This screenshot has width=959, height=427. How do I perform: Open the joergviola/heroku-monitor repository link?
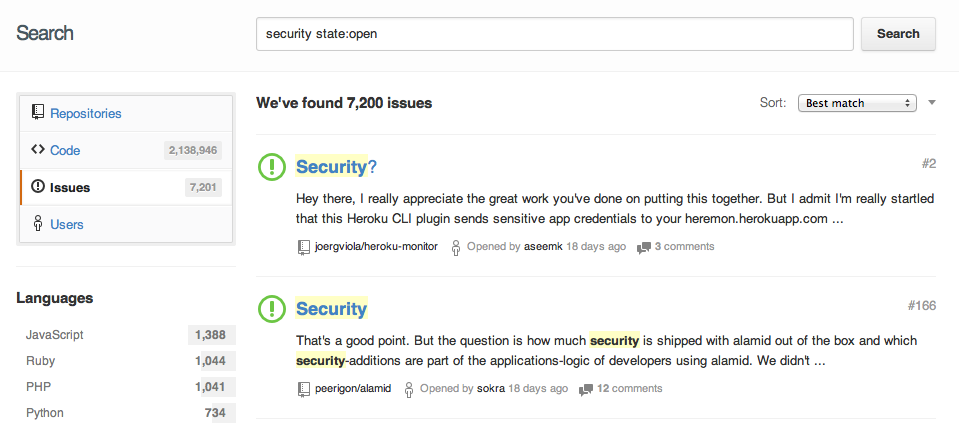point(375,247)
